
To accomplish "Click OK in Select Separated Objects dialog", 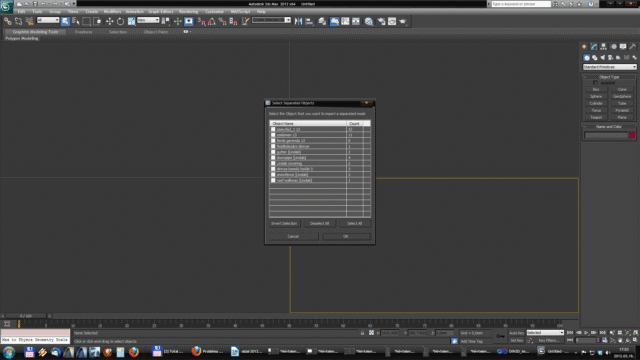I will point(346,236).
